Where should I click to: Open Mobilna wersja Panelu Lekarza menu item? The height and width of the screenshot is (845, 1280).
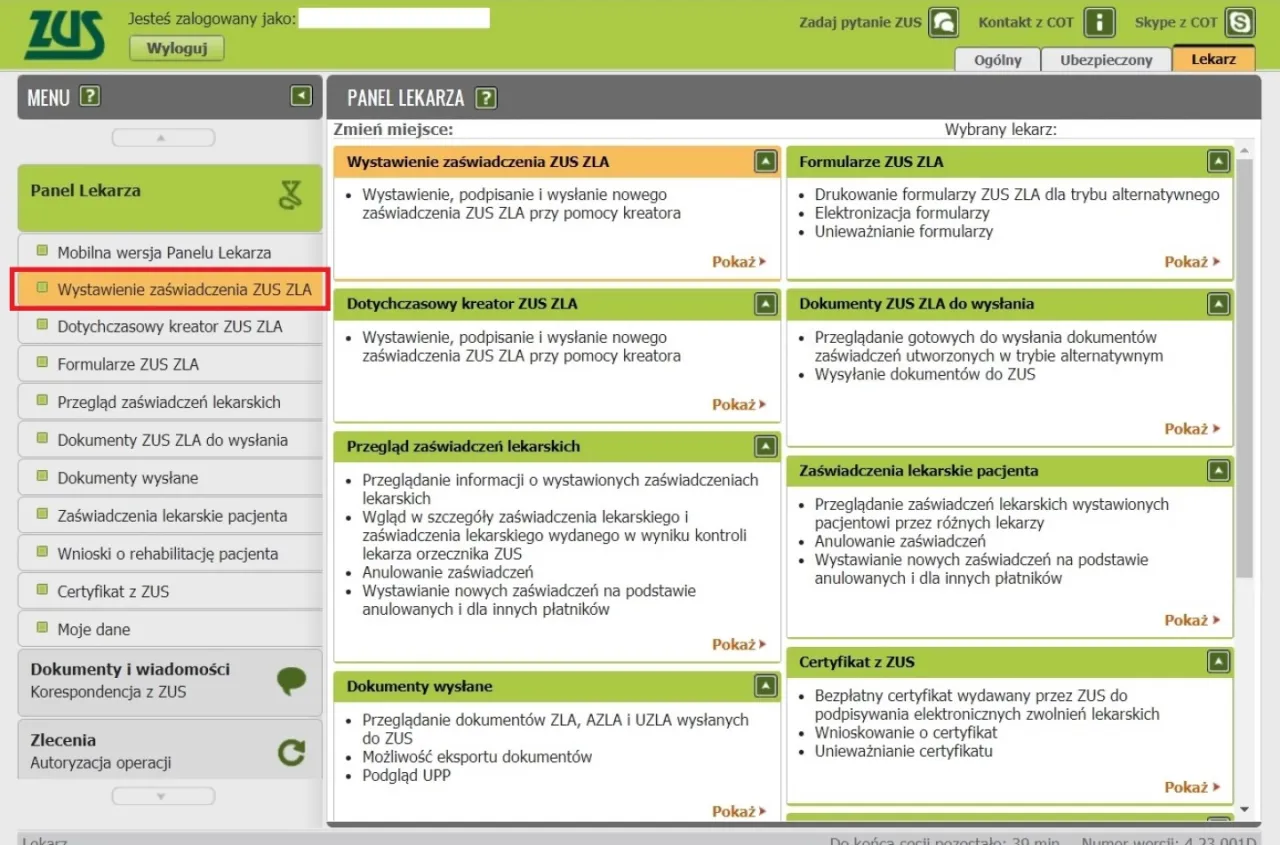pos(170,252)
